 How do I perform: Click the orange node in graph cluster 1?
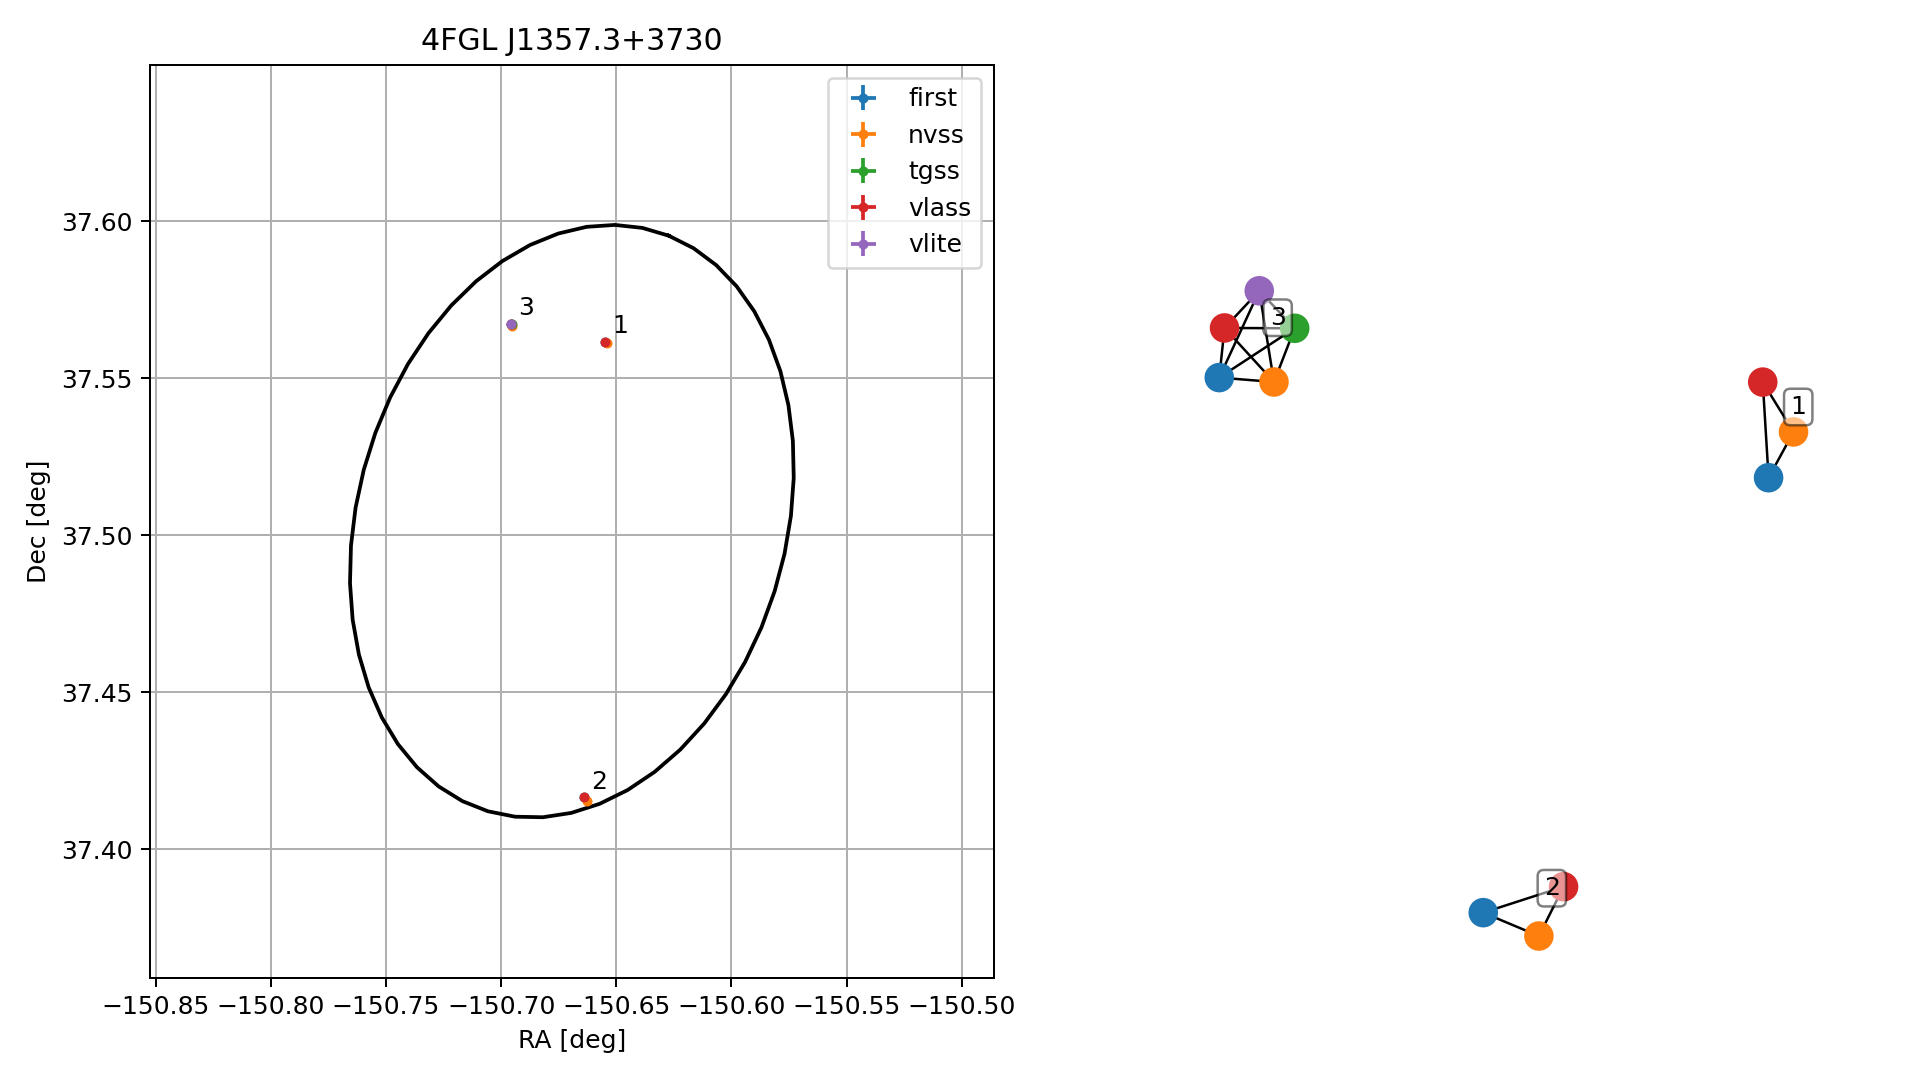click(x=1793, y=433)
